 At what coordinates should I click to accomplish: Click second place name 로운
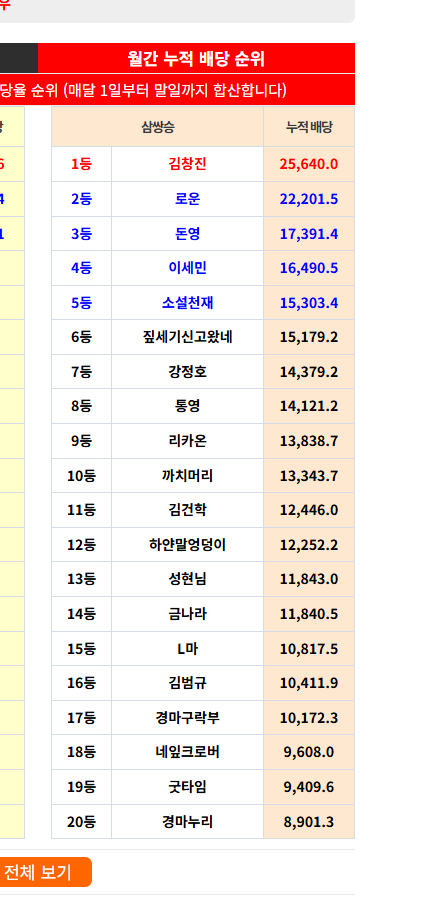(x=187, y=199)
